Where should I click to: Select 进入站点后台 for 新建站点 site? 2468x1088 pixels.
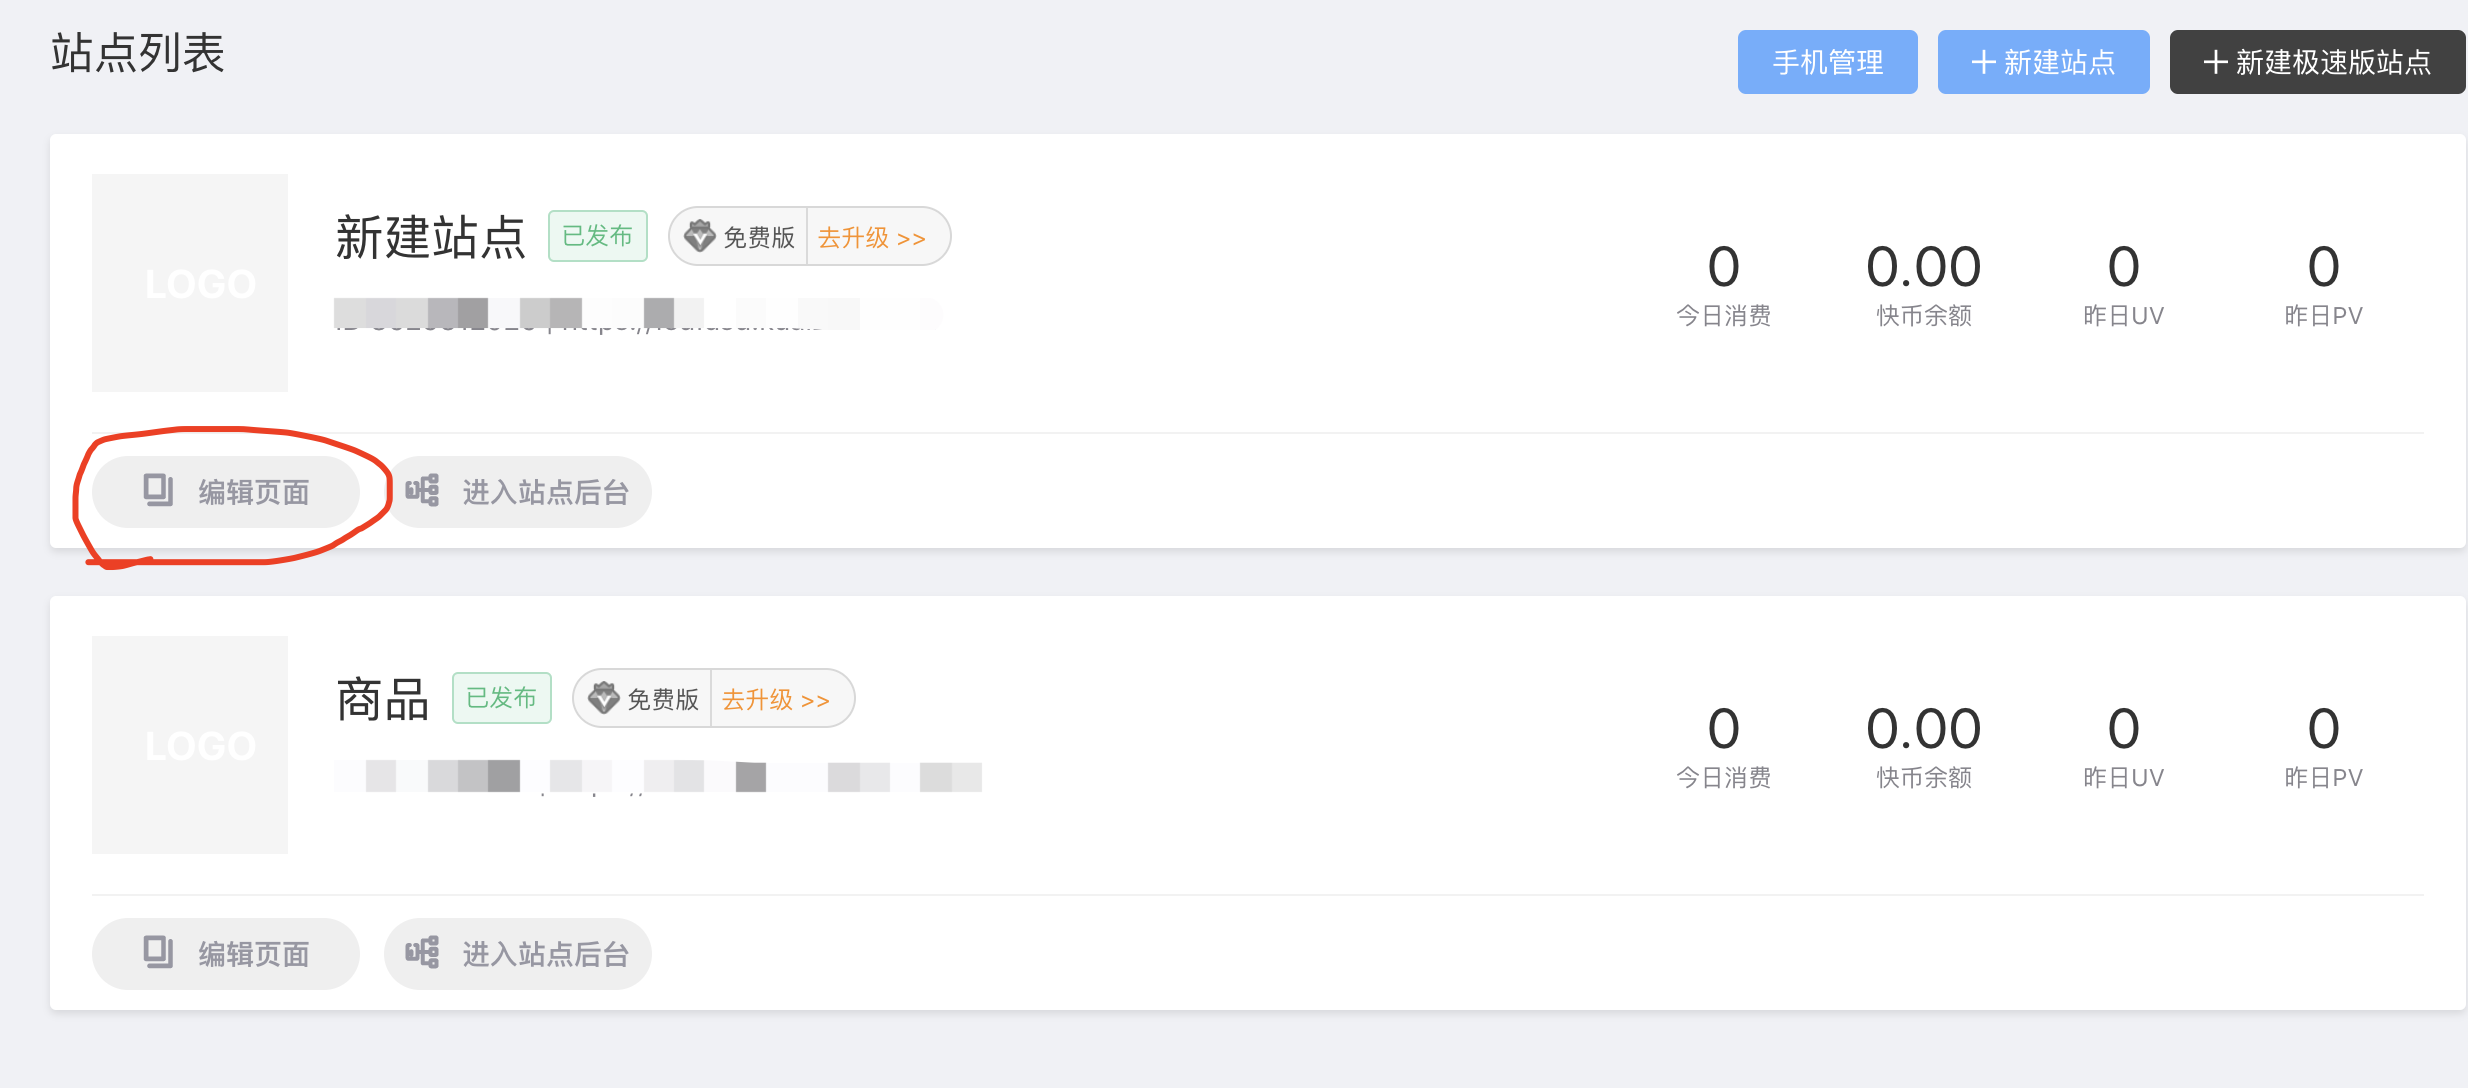tap(518, 491)
